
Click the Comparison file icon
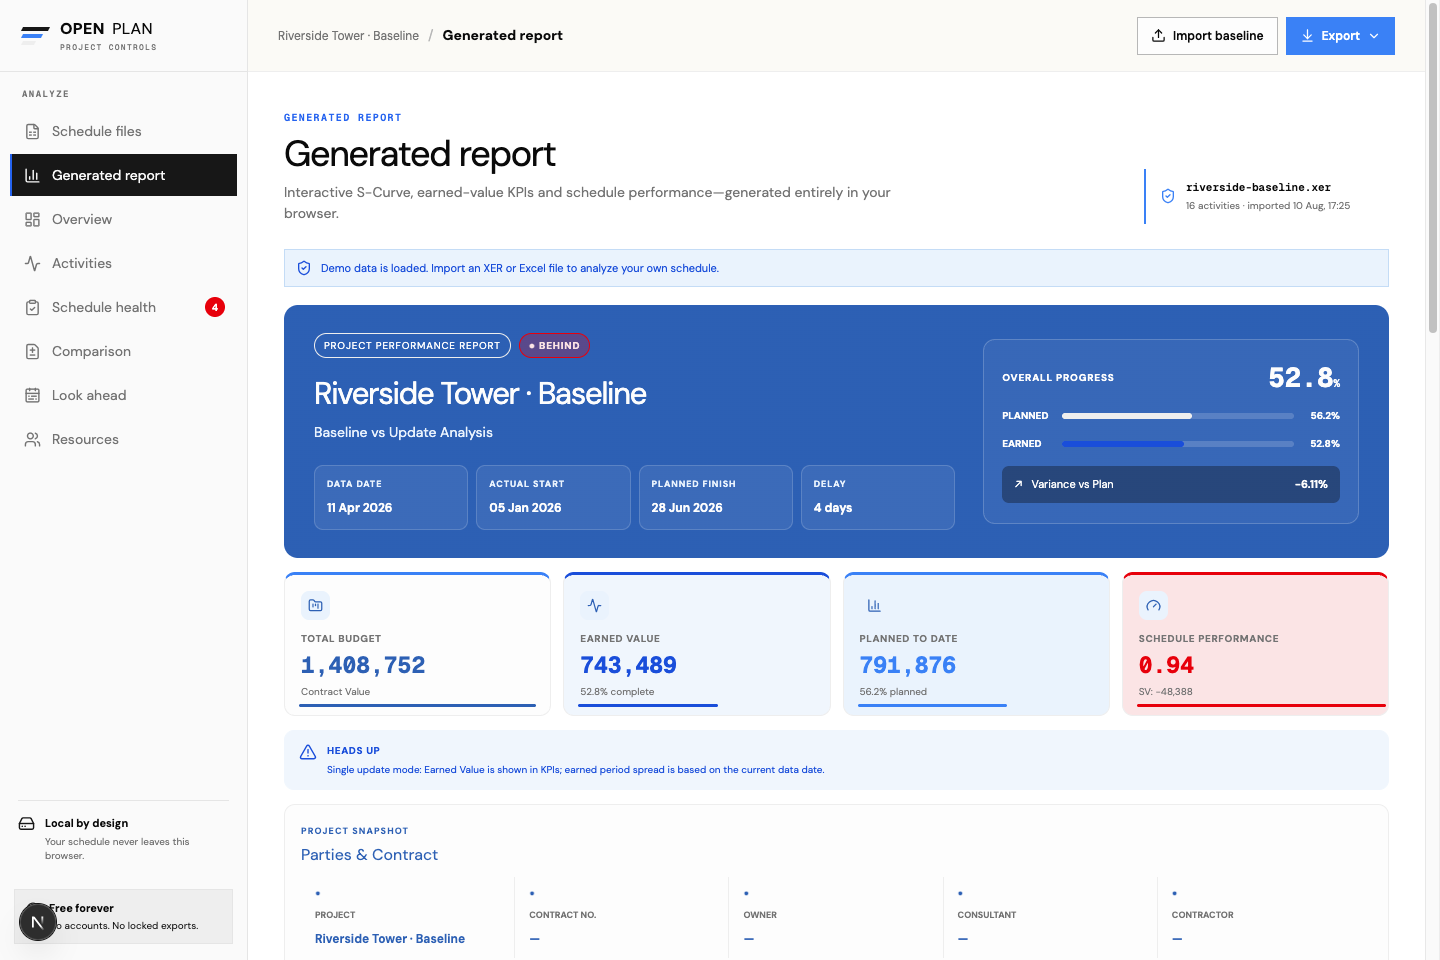tap(33, 351)
